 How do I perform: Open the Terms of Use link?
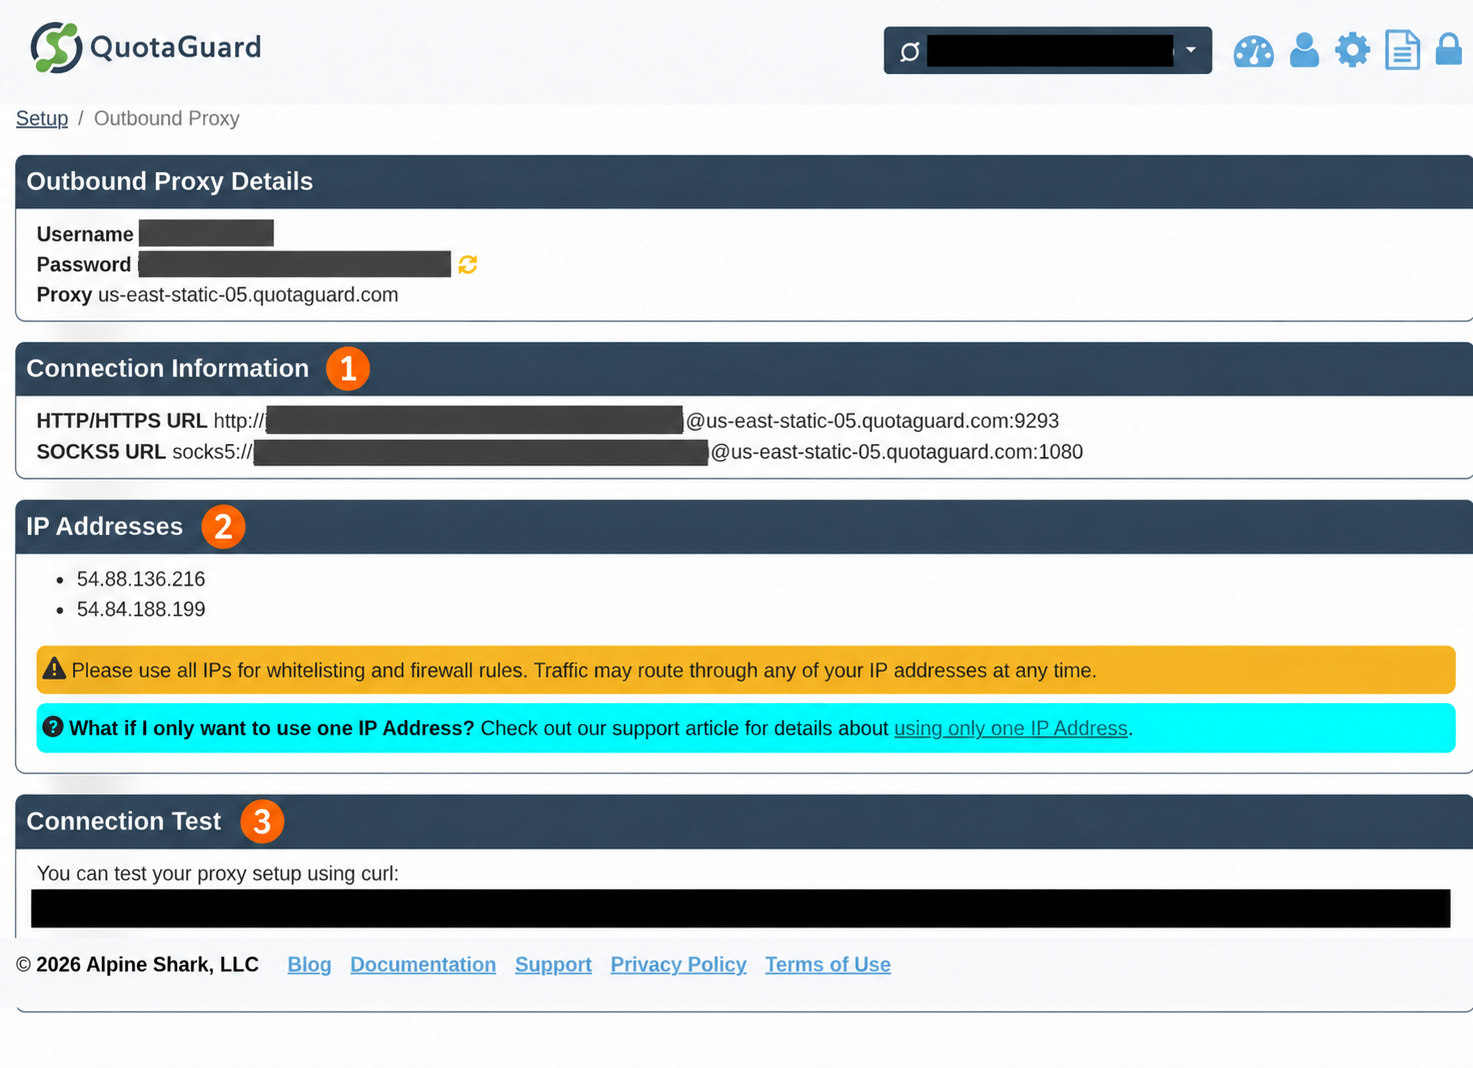[828, 965]
